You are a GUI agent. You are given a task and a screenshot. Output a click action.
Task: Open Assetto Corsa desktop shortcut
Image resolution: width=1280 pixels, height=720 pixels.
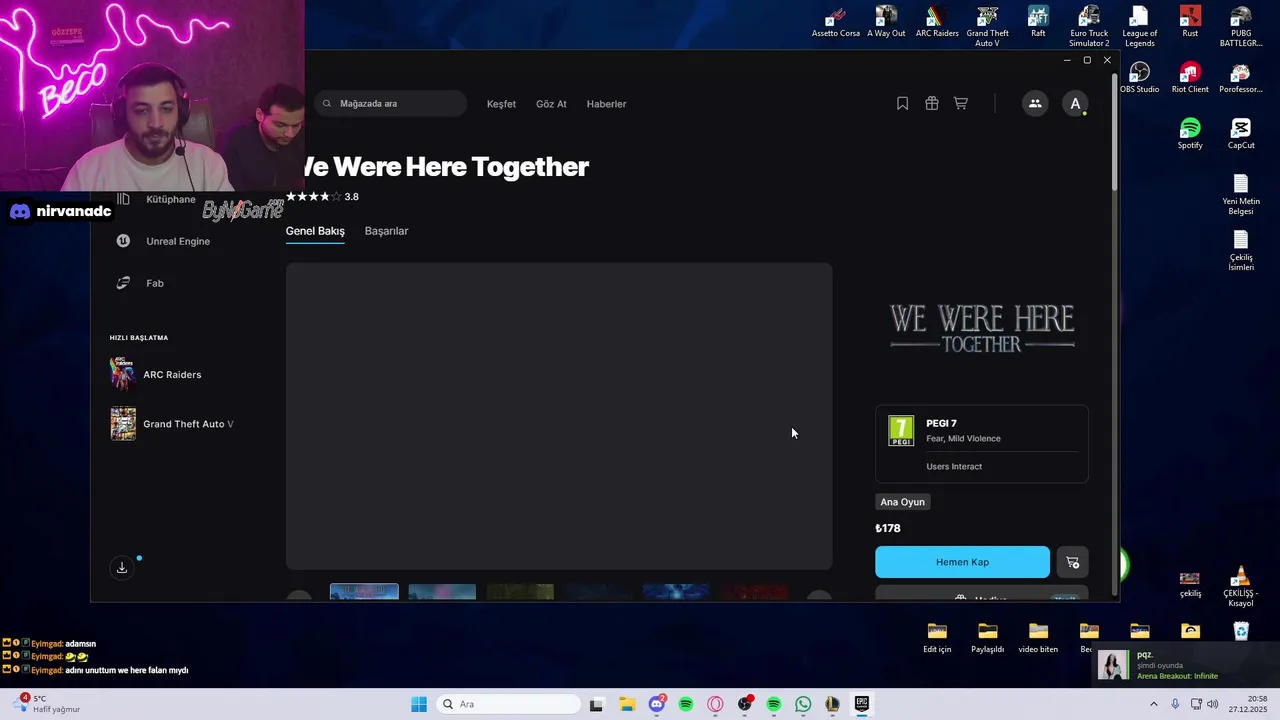pos(836,23)
